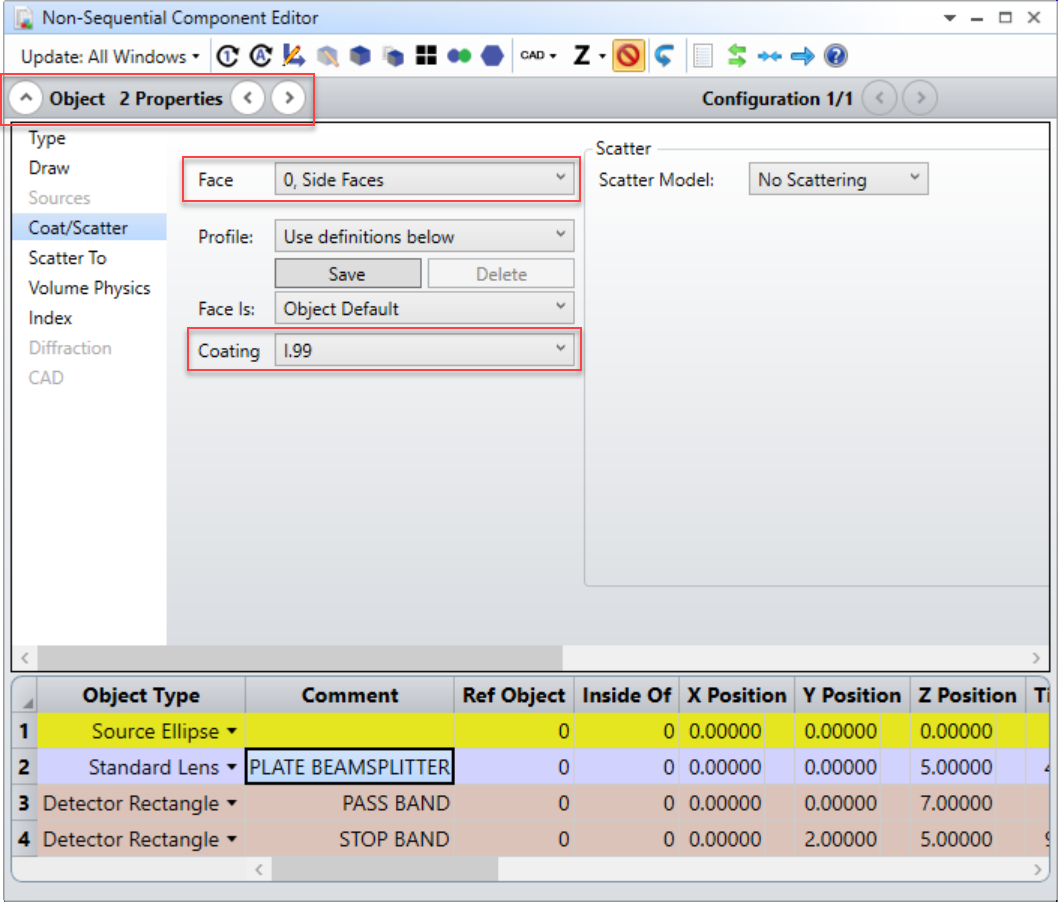Select the Scatter To section
Image resolution: width=1058 pixels, height=902 pixels.
point(67,258)
